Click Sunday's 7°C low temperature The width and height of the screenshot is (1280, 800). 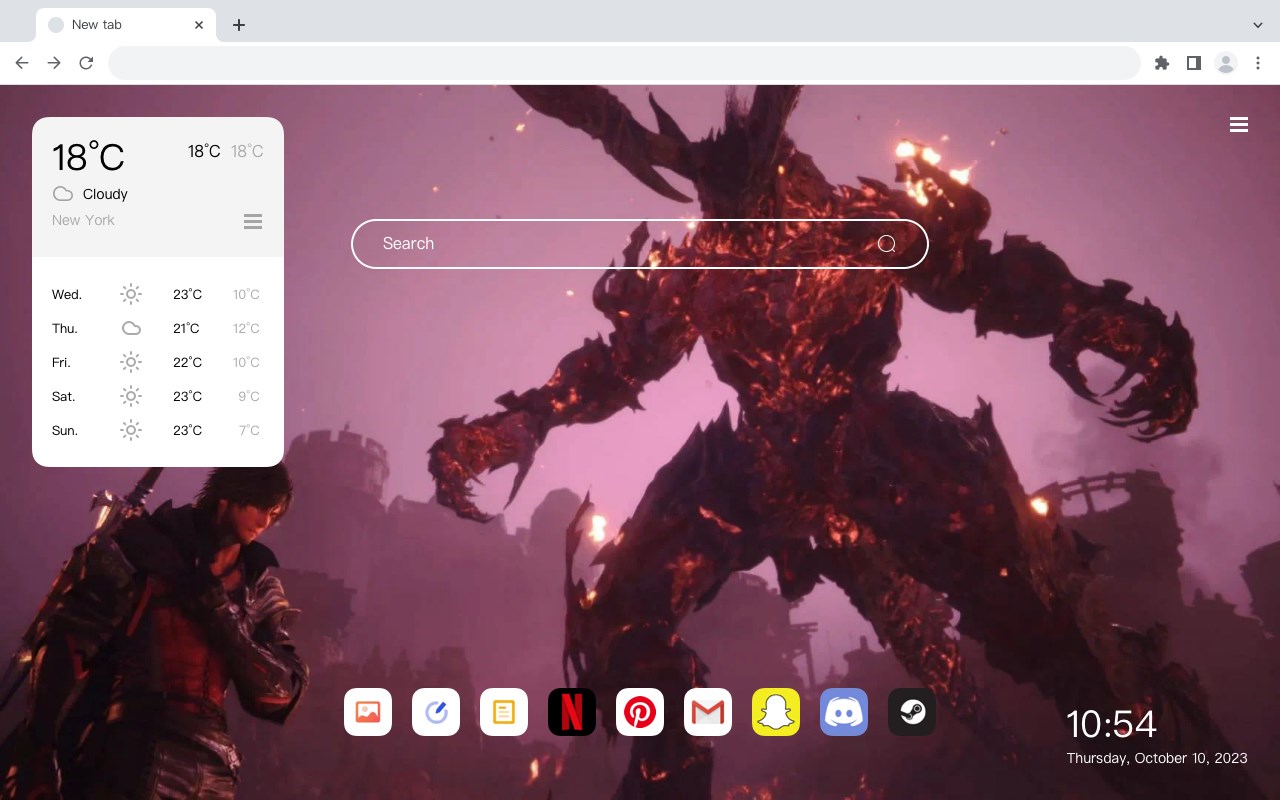pos(249,430)
